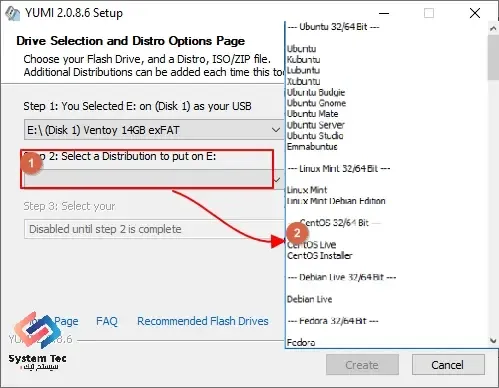Click the list scrollbar down arrow
499x388 pixels.
[x=493, y=341]
